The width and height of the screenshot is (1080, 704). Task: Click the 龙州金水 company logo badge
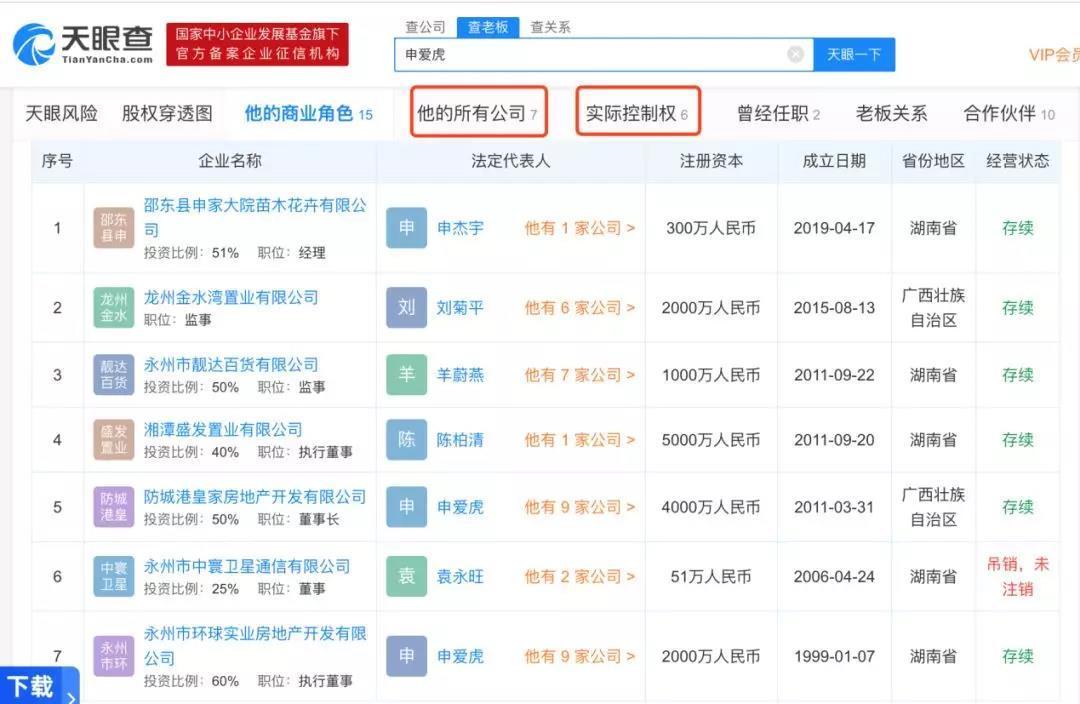113,307
